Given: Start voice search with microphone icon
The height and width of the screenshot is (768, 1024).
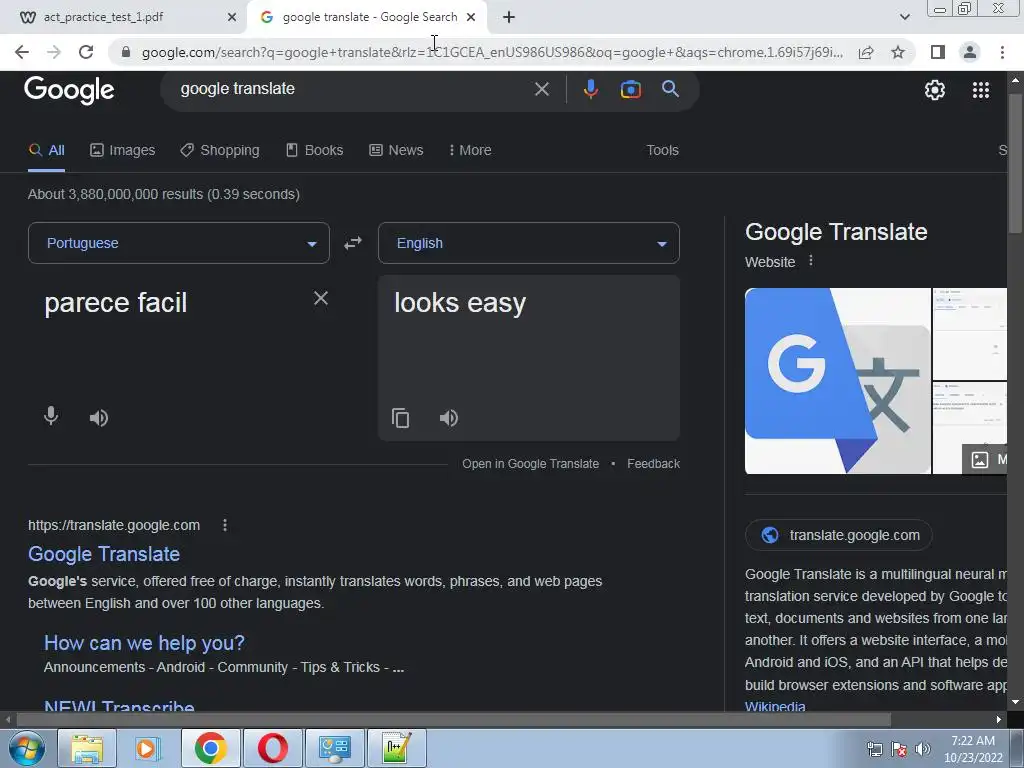Looking at the screenshot, I should pyautogui.click(x=590, y=89).
